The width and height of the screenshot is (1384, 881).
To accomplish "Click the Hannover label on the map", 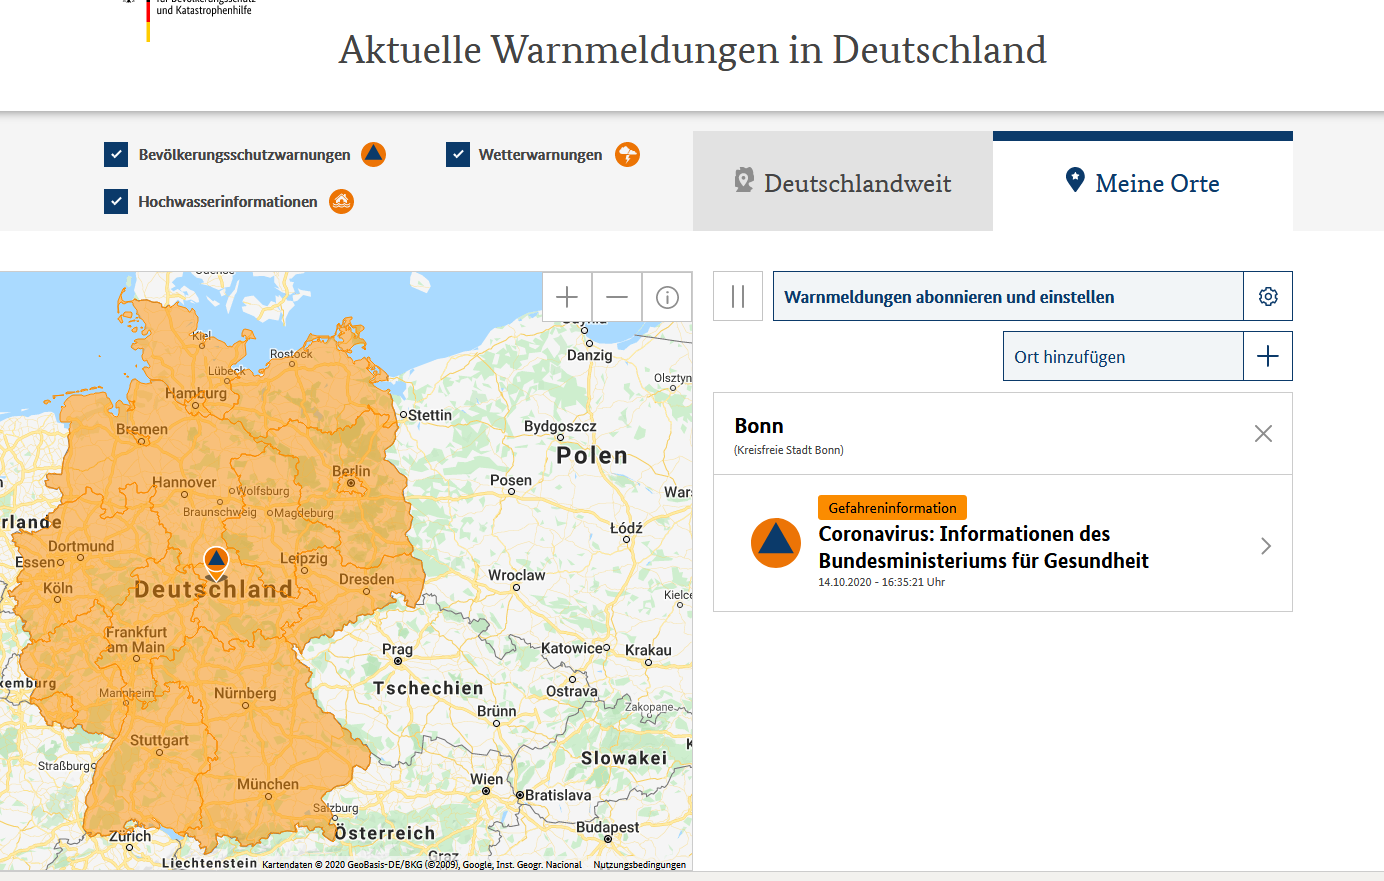I will point(184,482).
